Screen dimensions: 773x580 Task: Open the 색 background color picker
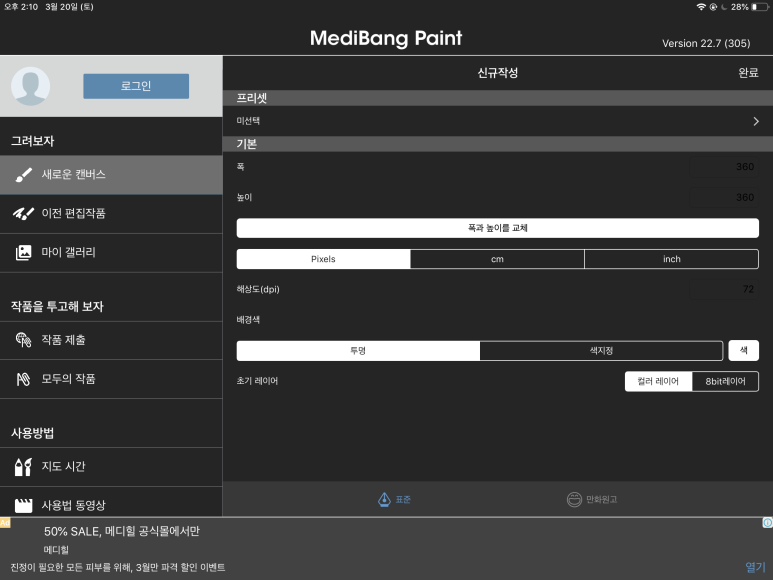point(743,350)
